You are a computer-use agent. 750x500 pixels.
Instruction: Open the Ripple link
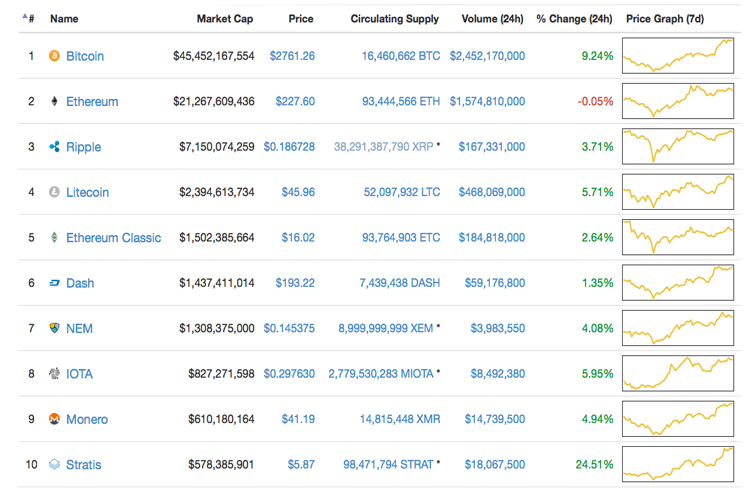[x=83, y=147]
